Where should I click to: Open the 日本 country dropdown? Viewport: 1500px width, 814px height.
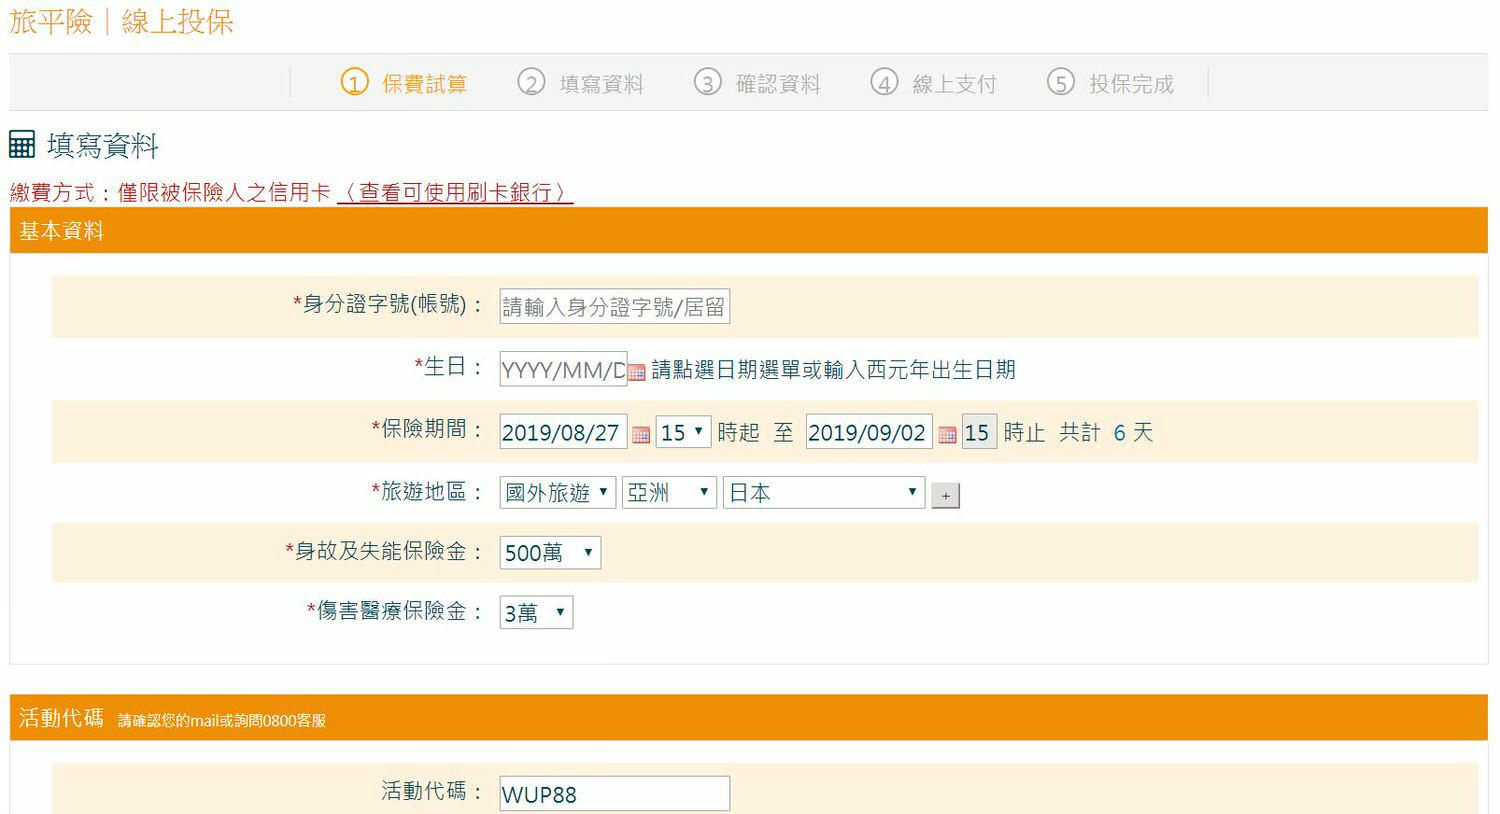(x=824, y=492)
